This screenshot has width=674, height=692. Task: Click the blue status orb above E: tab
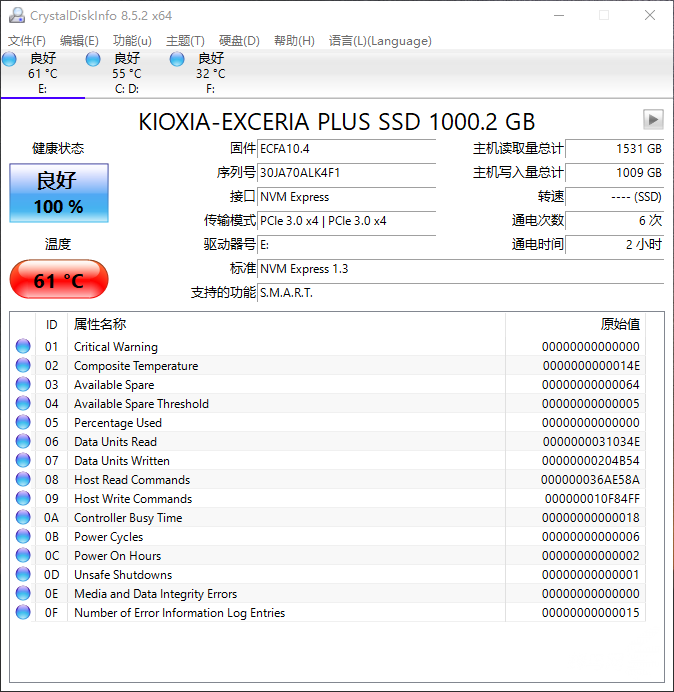(9, 59)
